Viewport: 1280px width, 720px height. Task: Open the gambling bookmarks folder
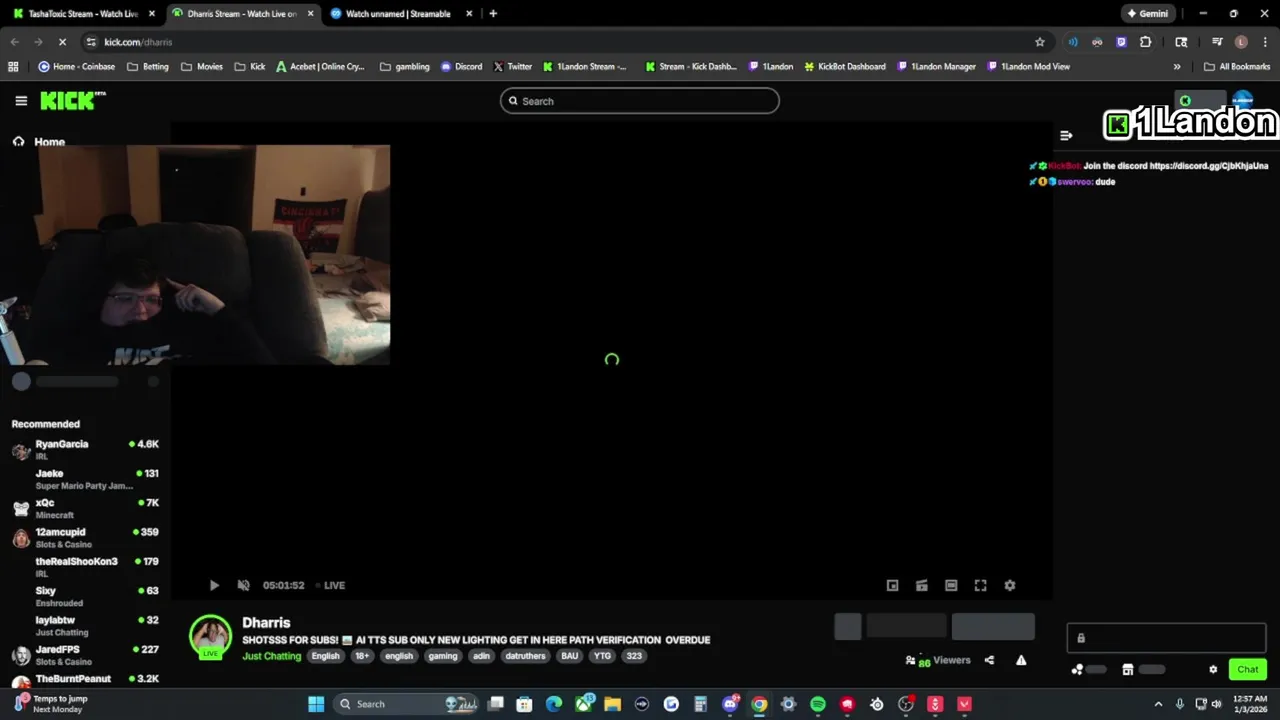[405, 67]
